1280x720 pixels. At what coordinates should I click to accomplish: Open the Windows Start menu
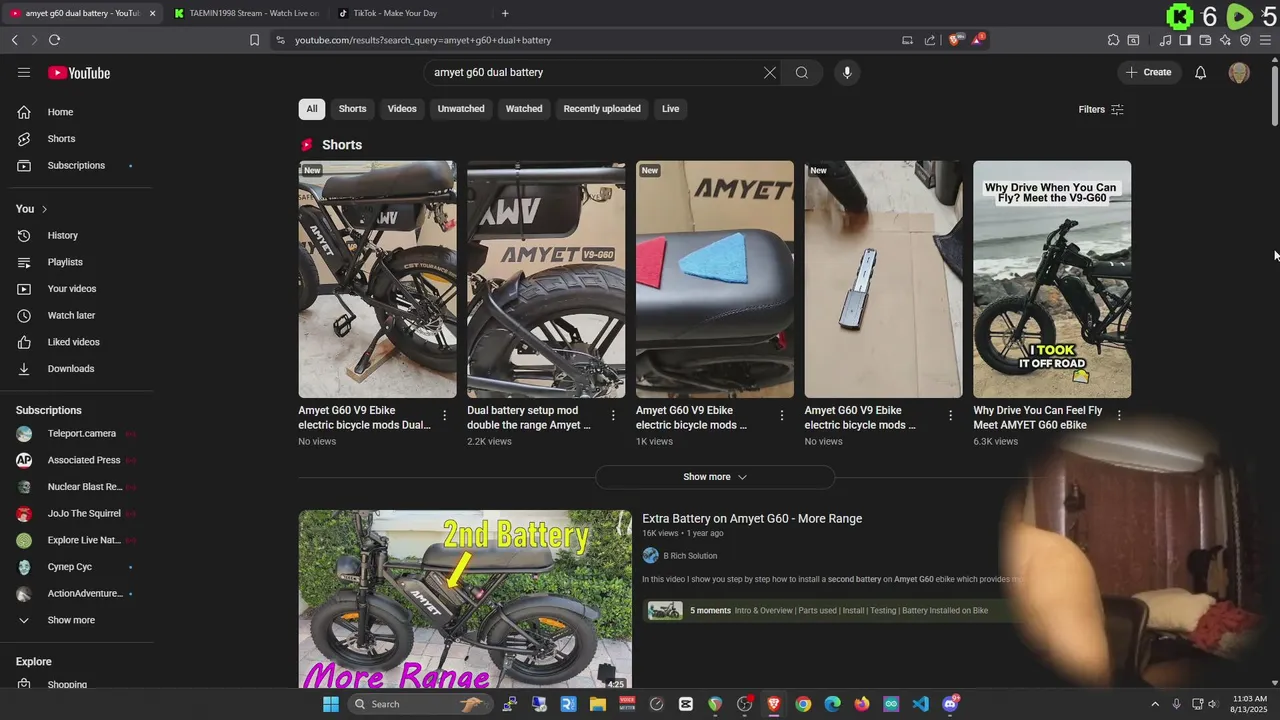point(331,704)
